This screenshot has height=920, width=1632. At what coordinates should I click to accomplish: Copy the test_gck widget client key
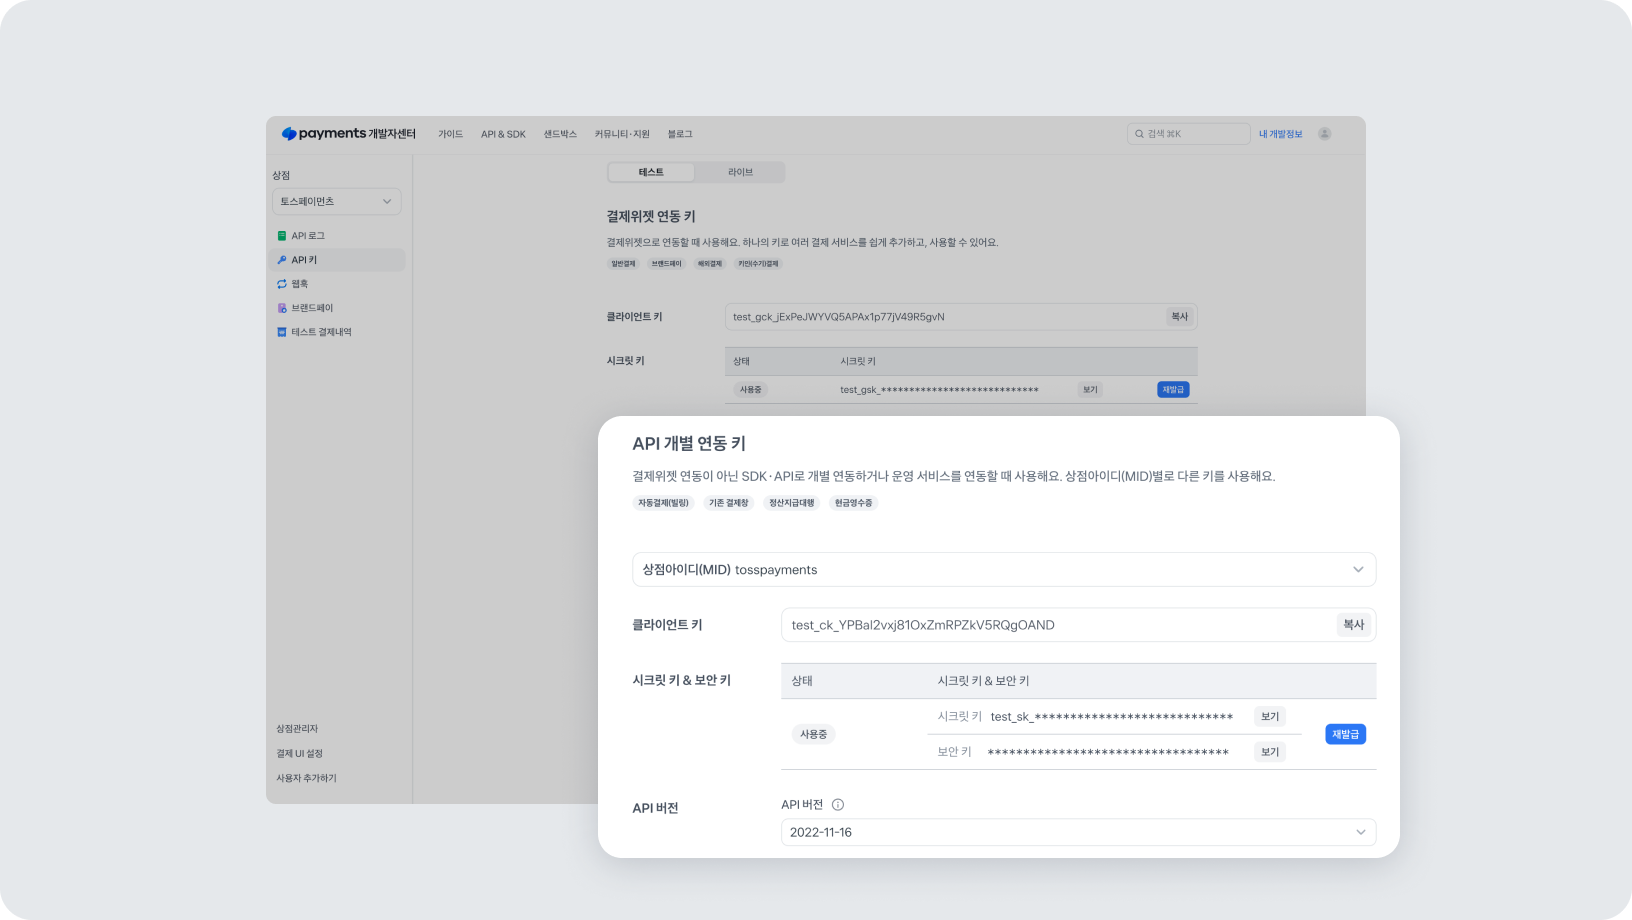[1180, 317]
